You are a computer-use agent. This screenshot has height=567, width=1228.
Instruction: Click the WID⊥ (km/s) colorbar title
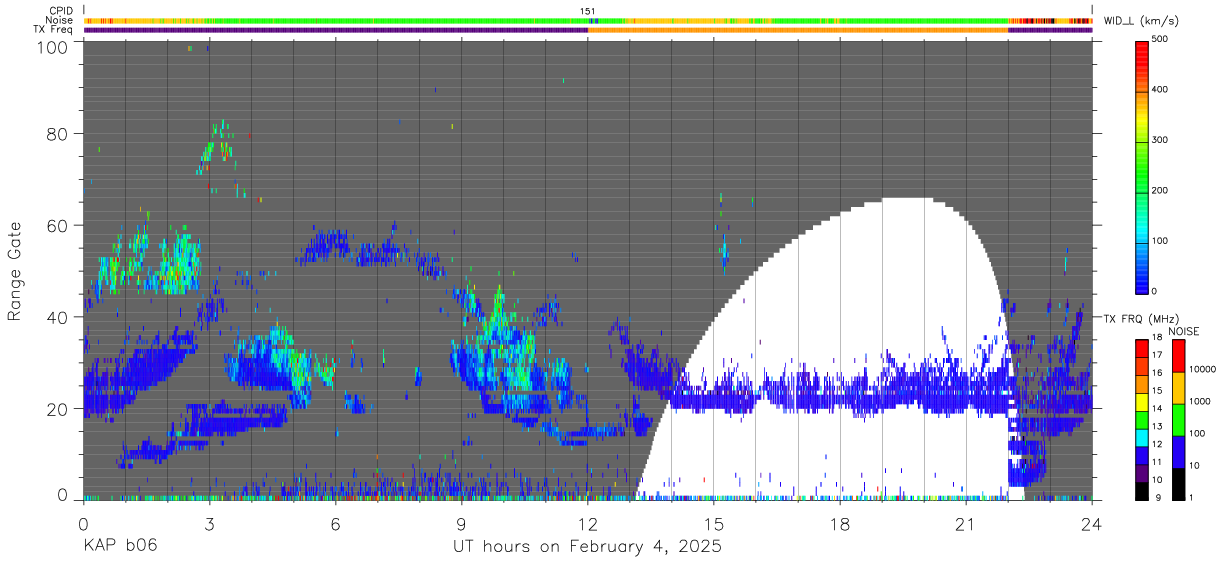(x=1142, y=21)
